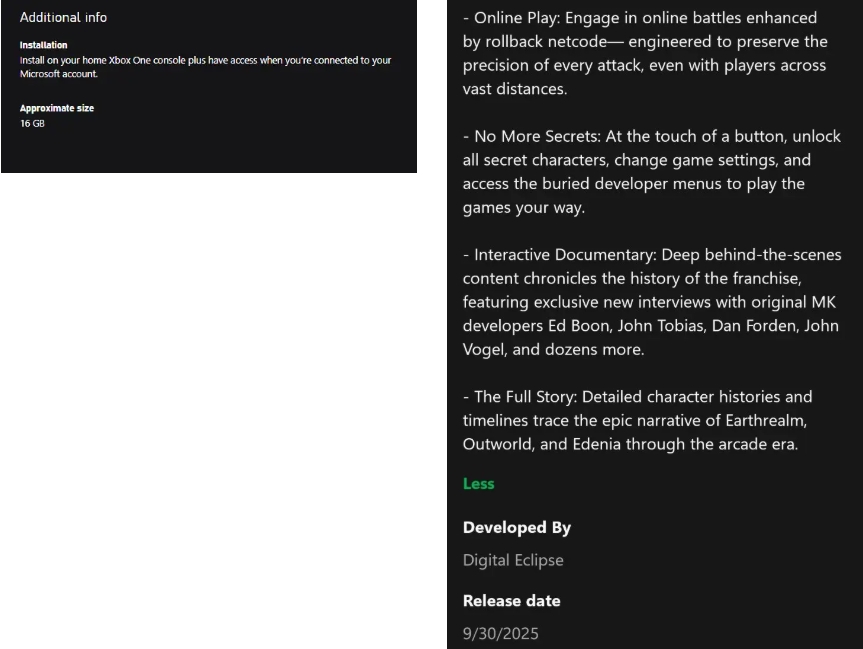863x649 pixels.
Task: Click the No More Secrets feature paragraph
Action: 652,172
